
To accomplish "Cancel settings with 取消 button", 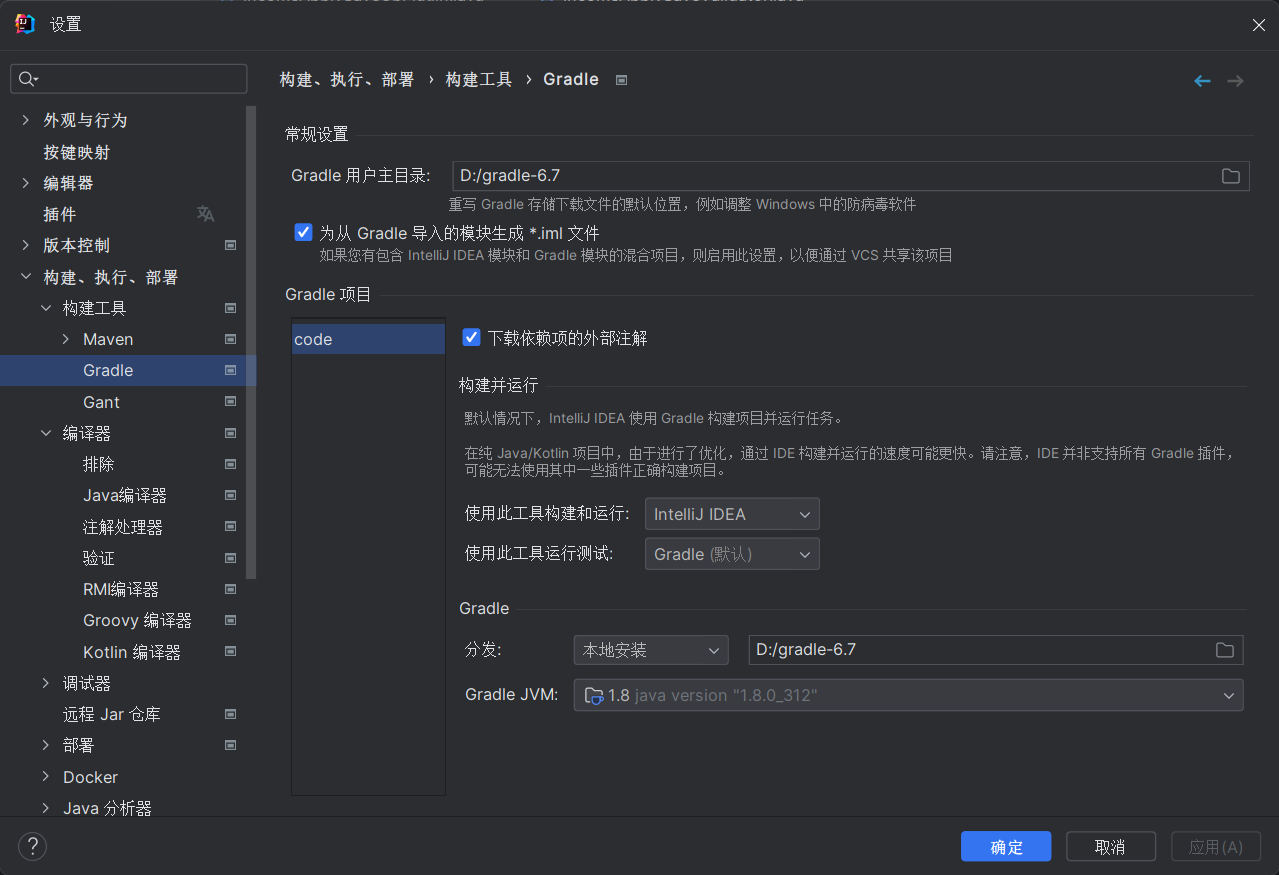I will pos(1111,847).
